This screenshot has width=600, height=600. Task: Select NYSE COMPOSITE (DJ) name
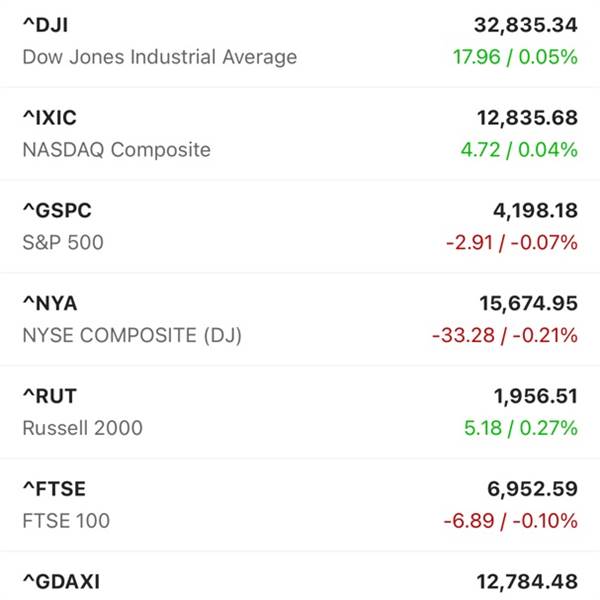[132, 335]
